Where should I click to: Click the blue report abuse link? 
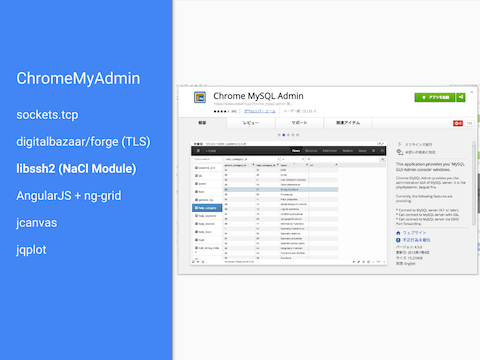coord(416,240)
